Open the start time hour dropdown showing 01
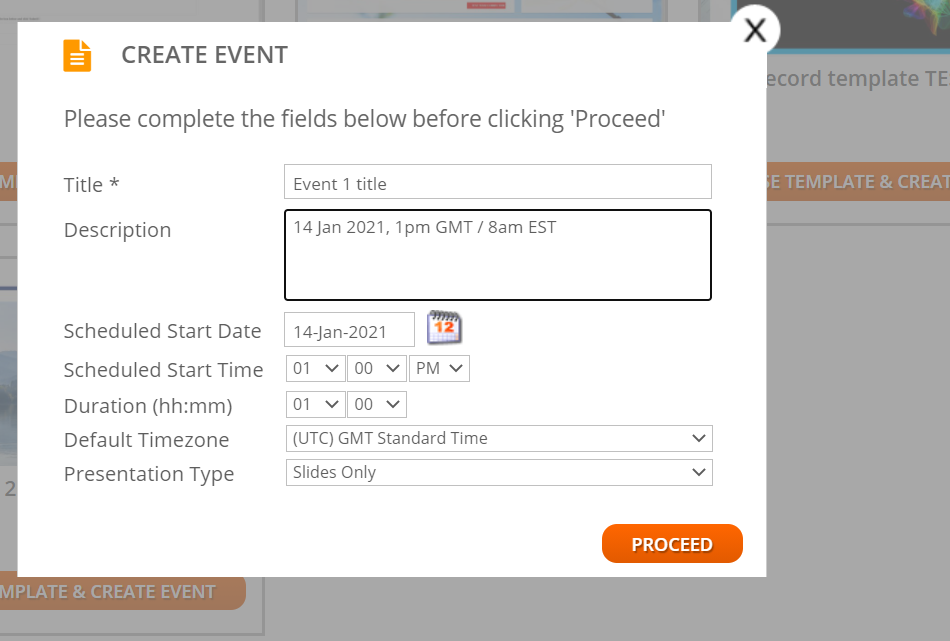950x641 pixels. (315, 368)
